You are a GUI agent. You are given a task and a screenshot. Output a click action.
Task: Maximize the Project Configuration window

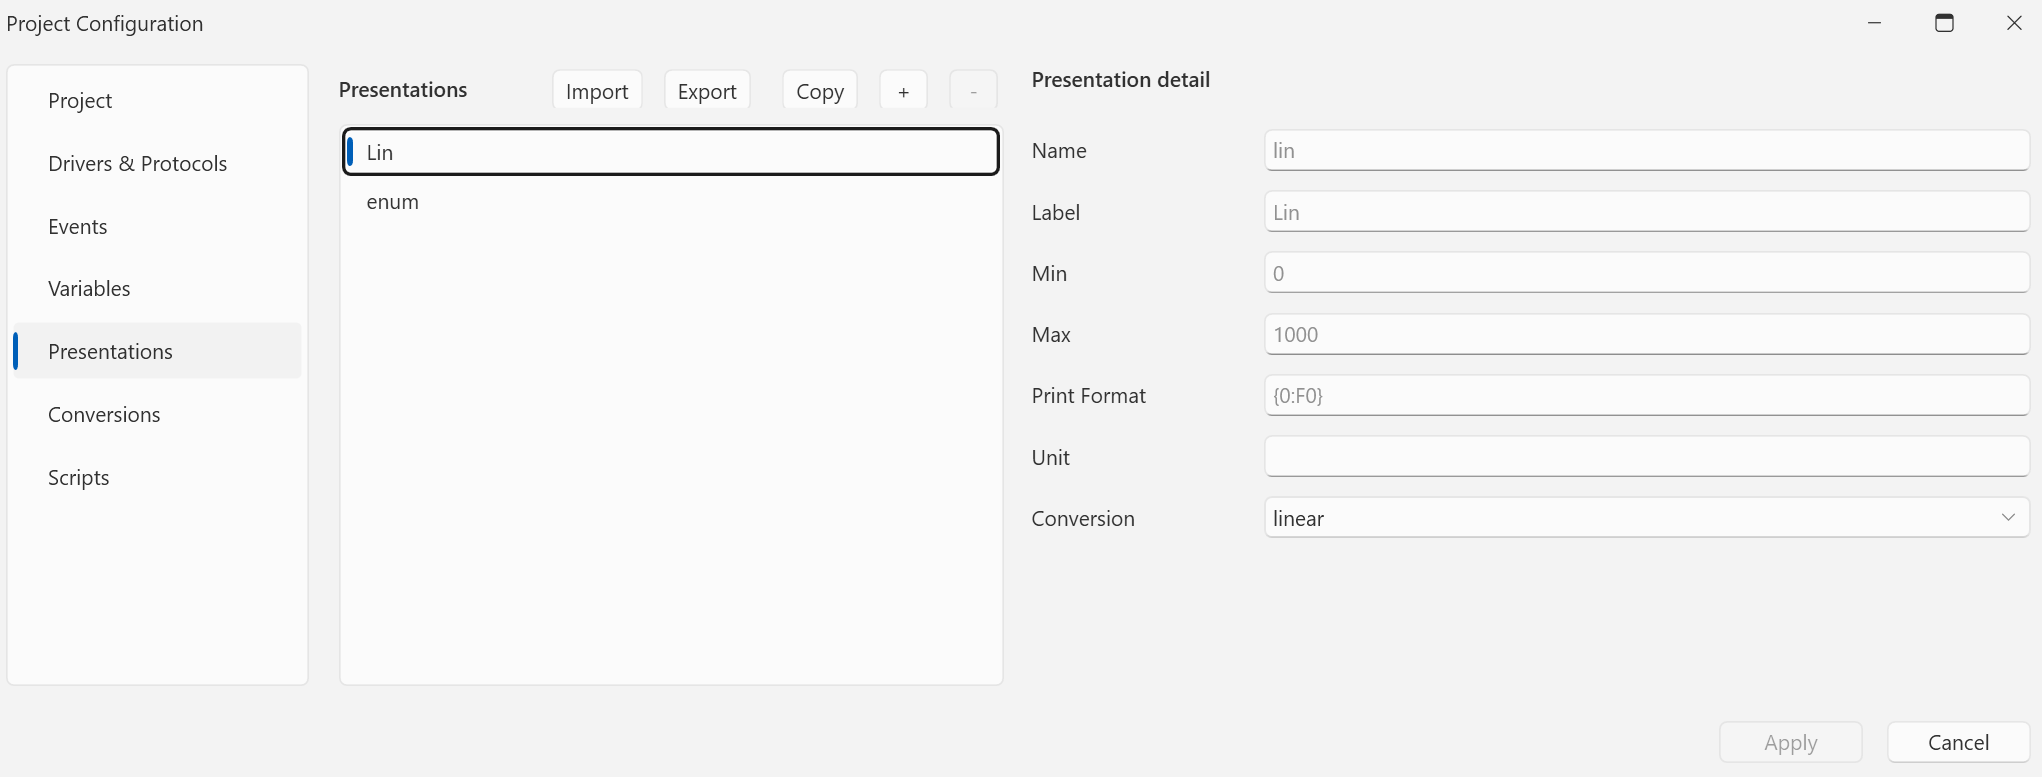coord(1944,23)
